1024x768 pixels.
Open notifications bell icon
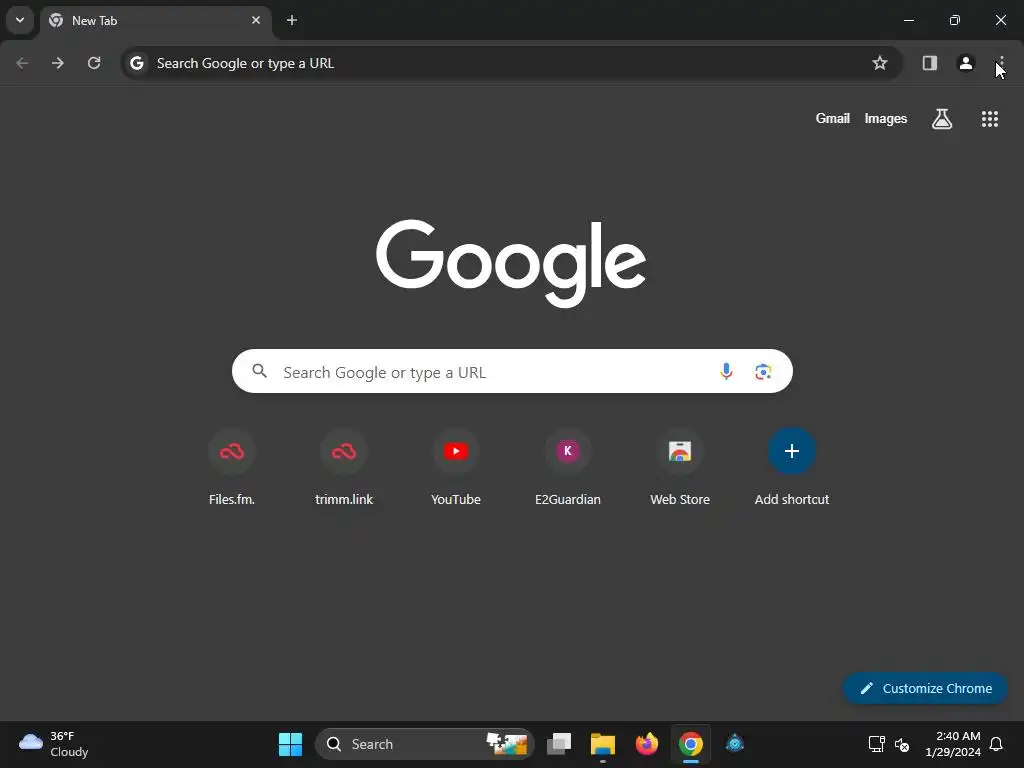(x=996, y=744)
